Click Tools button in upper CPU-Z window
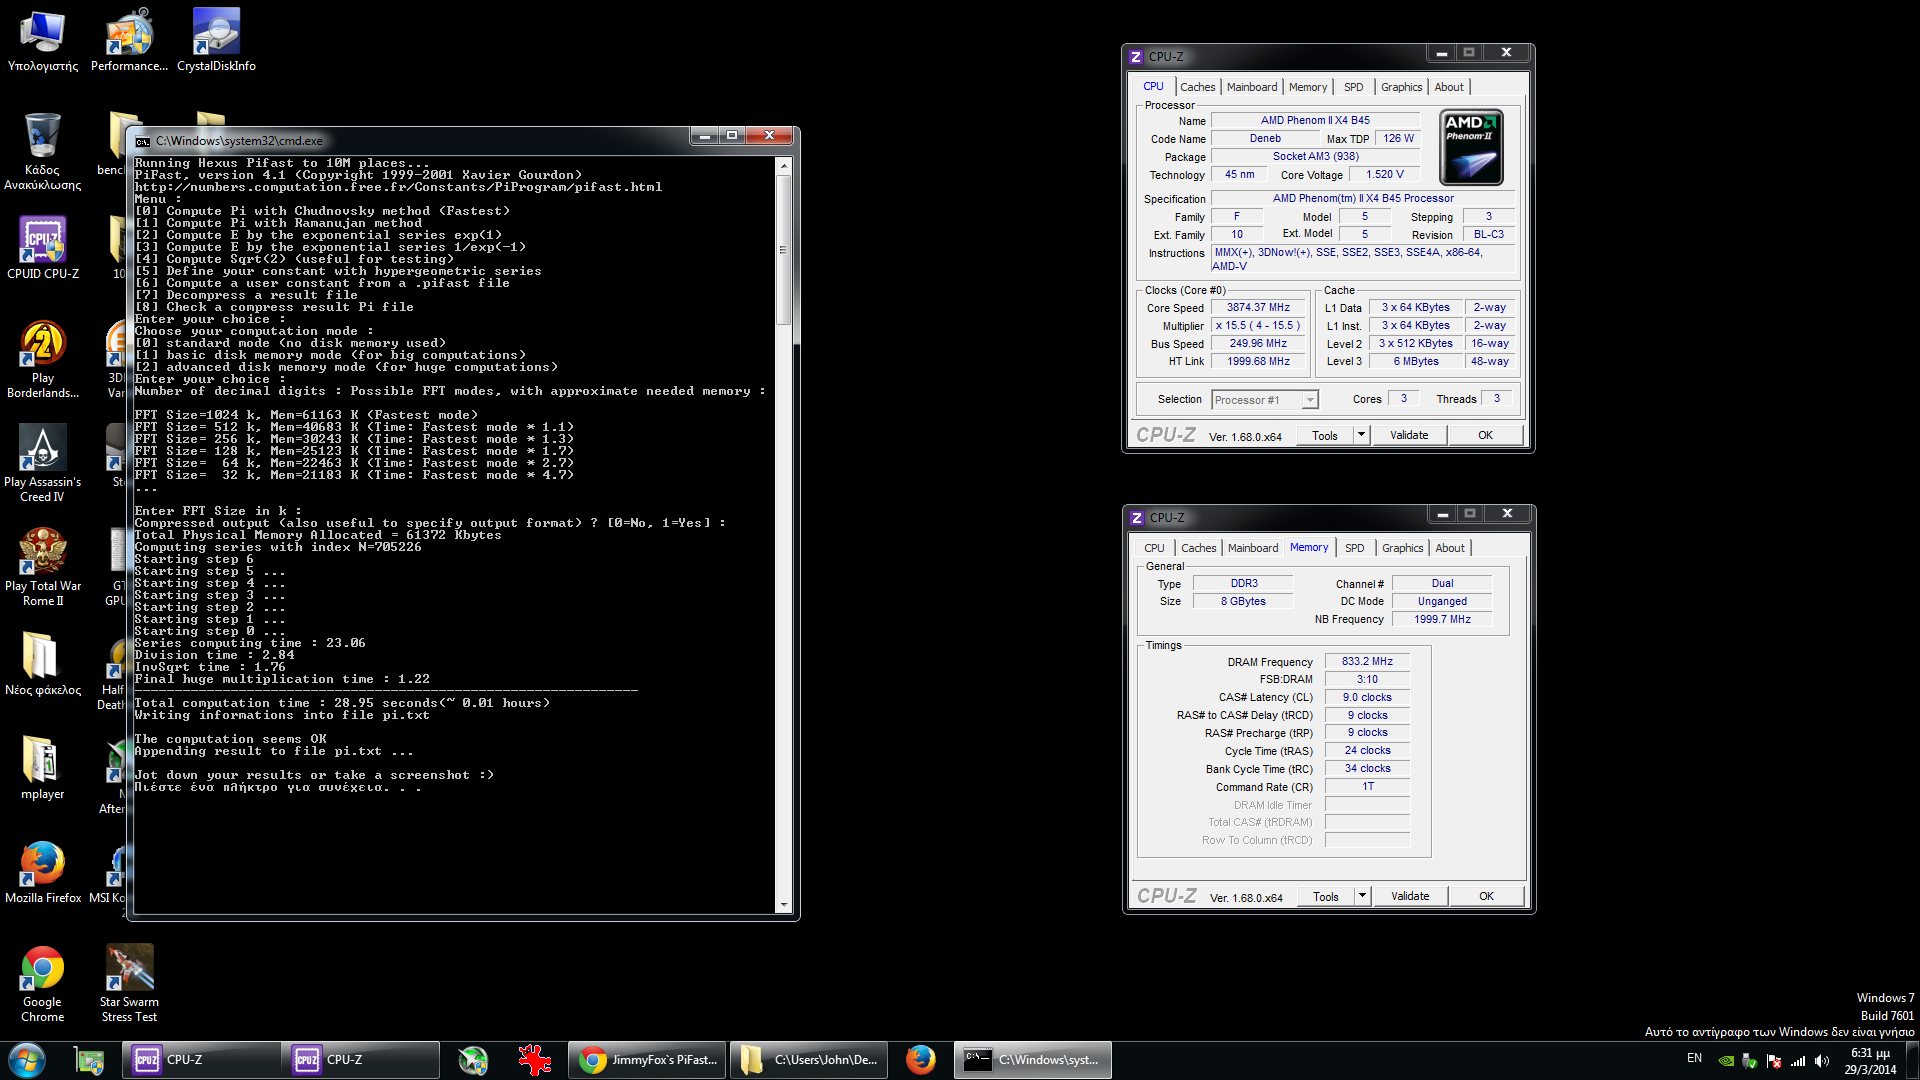The image size is (1920, 1080). click(x=1325, y=435)
